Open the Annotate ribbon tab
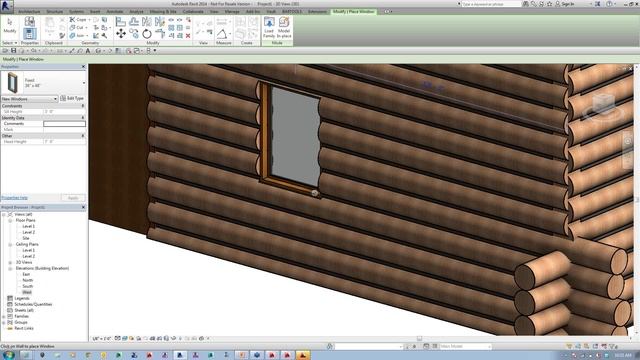 115,12
